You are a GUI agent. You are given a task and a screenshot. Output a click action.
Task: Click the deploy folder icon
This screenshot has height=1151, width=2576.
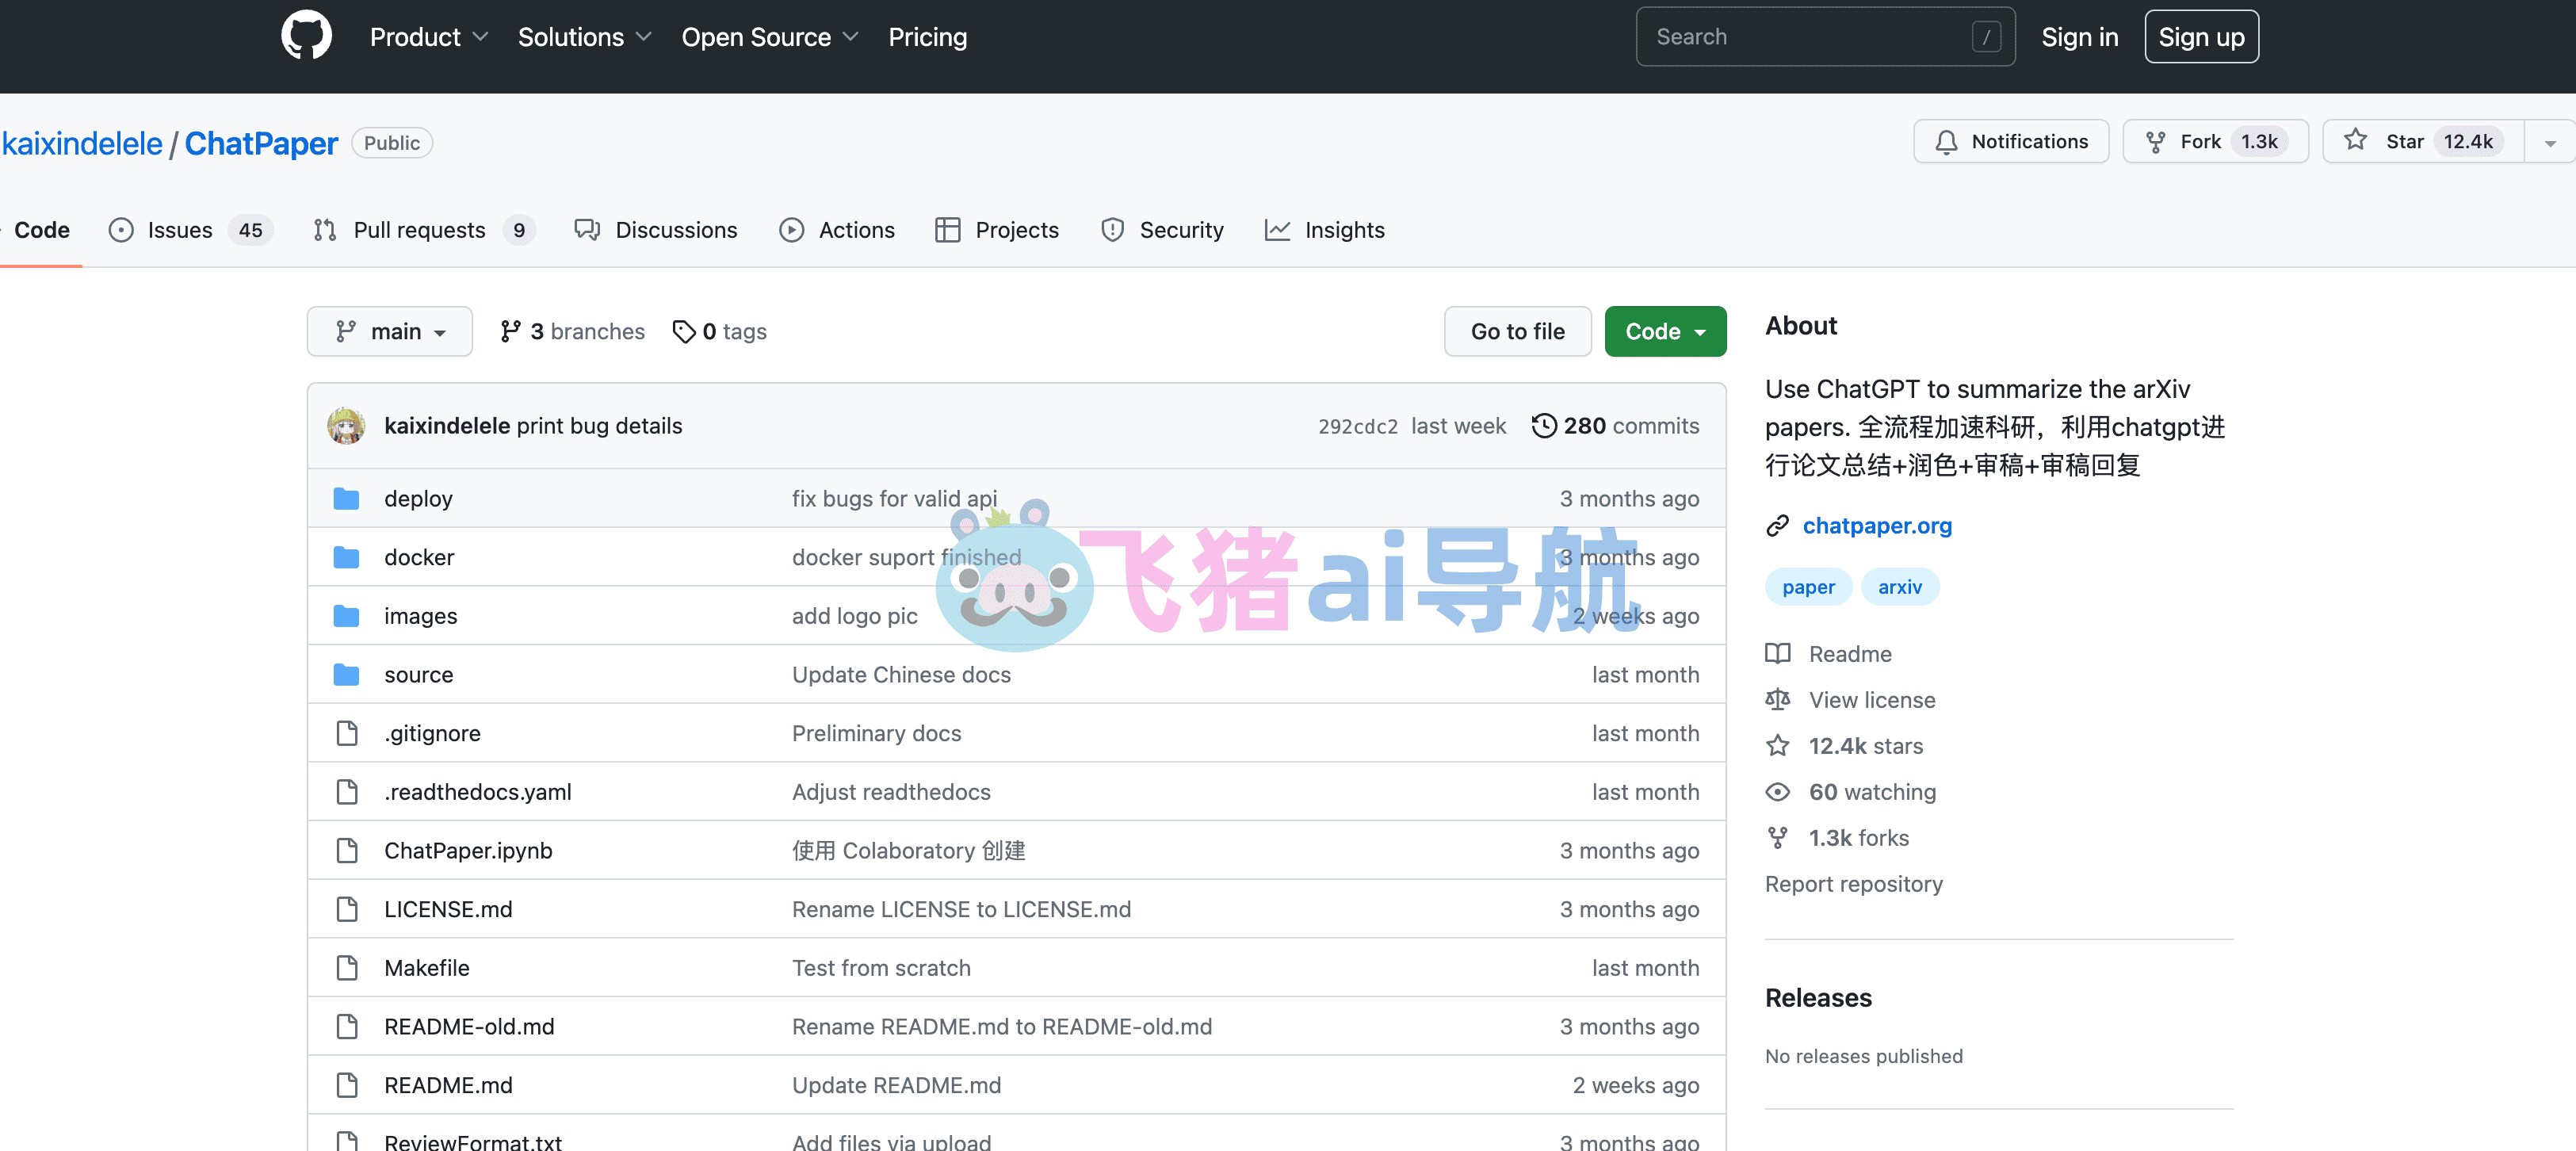tap(346, 498)
